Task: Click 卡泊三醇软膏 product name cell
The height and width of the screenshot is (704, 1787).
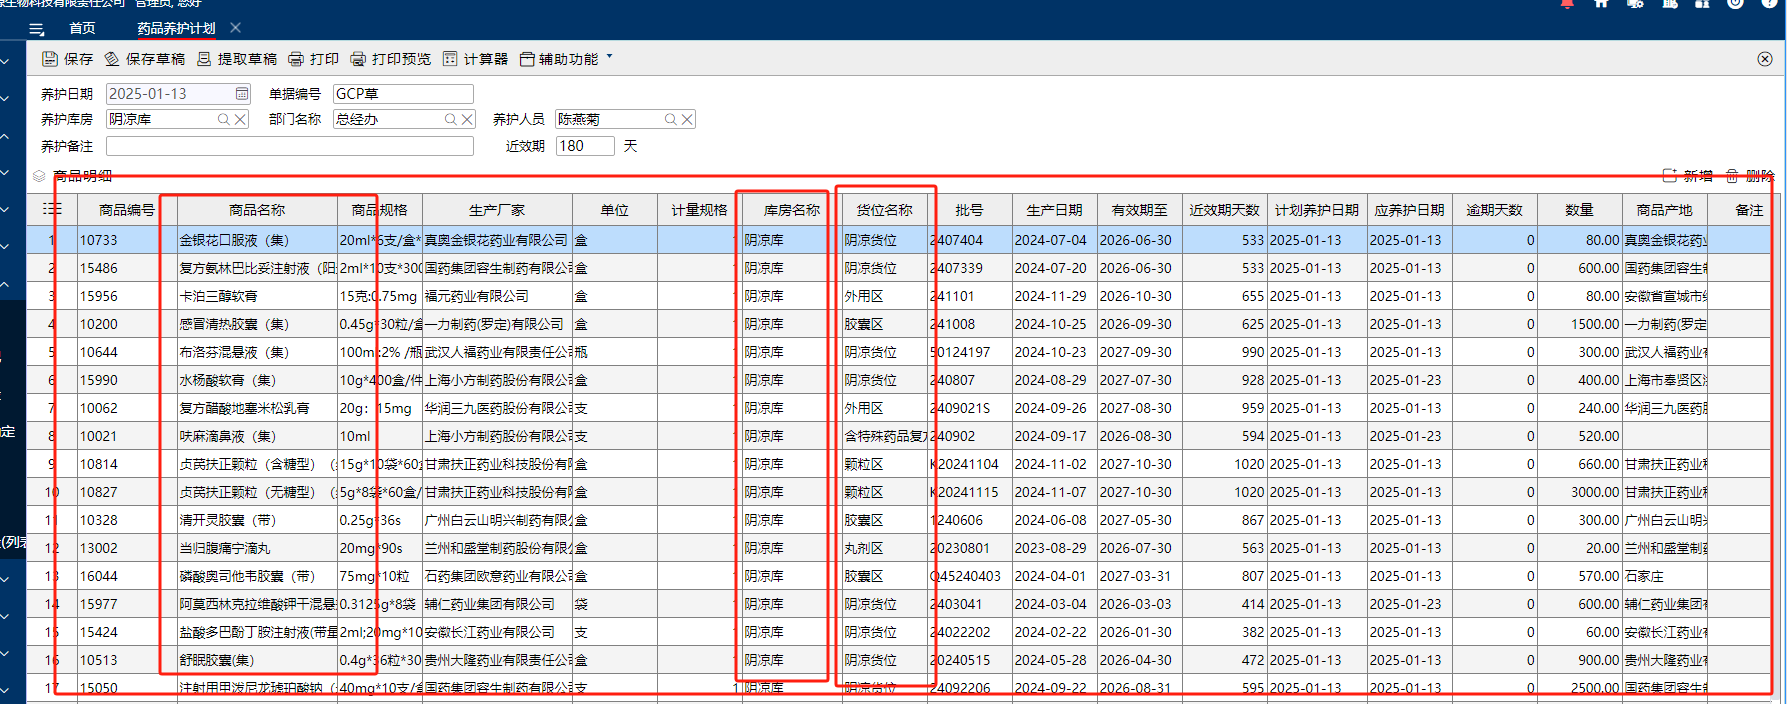Action: [x=257, y=296]
